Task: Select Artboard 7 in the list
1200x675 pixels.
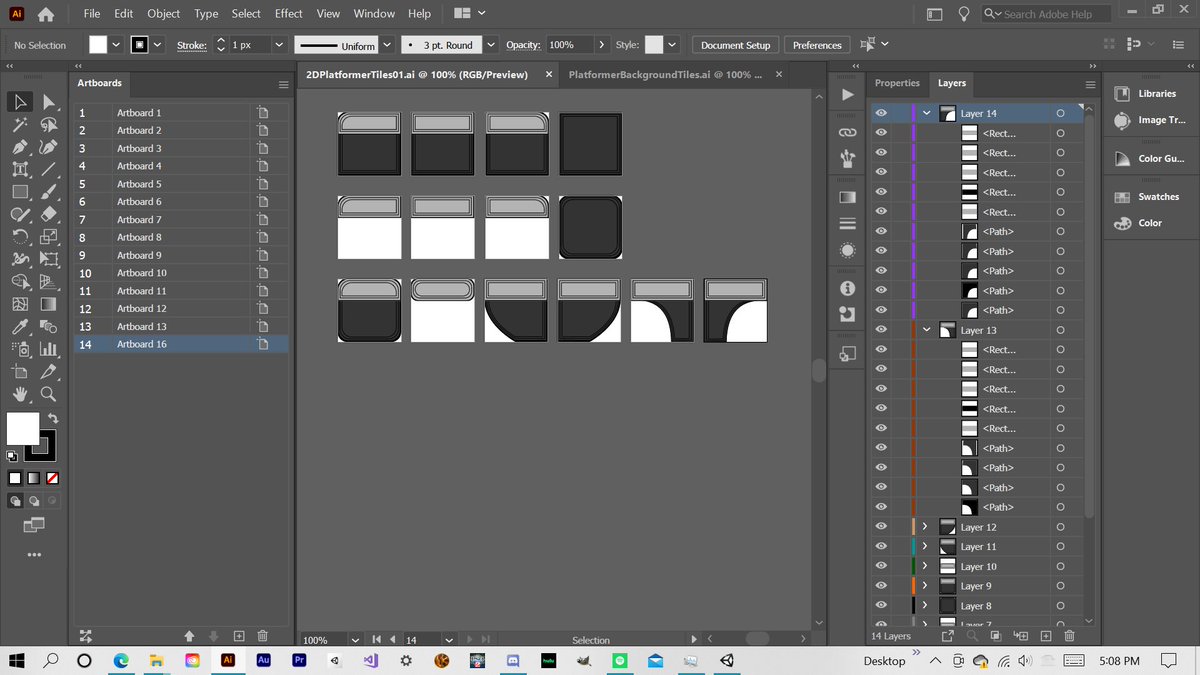Action: click(180, 219)
